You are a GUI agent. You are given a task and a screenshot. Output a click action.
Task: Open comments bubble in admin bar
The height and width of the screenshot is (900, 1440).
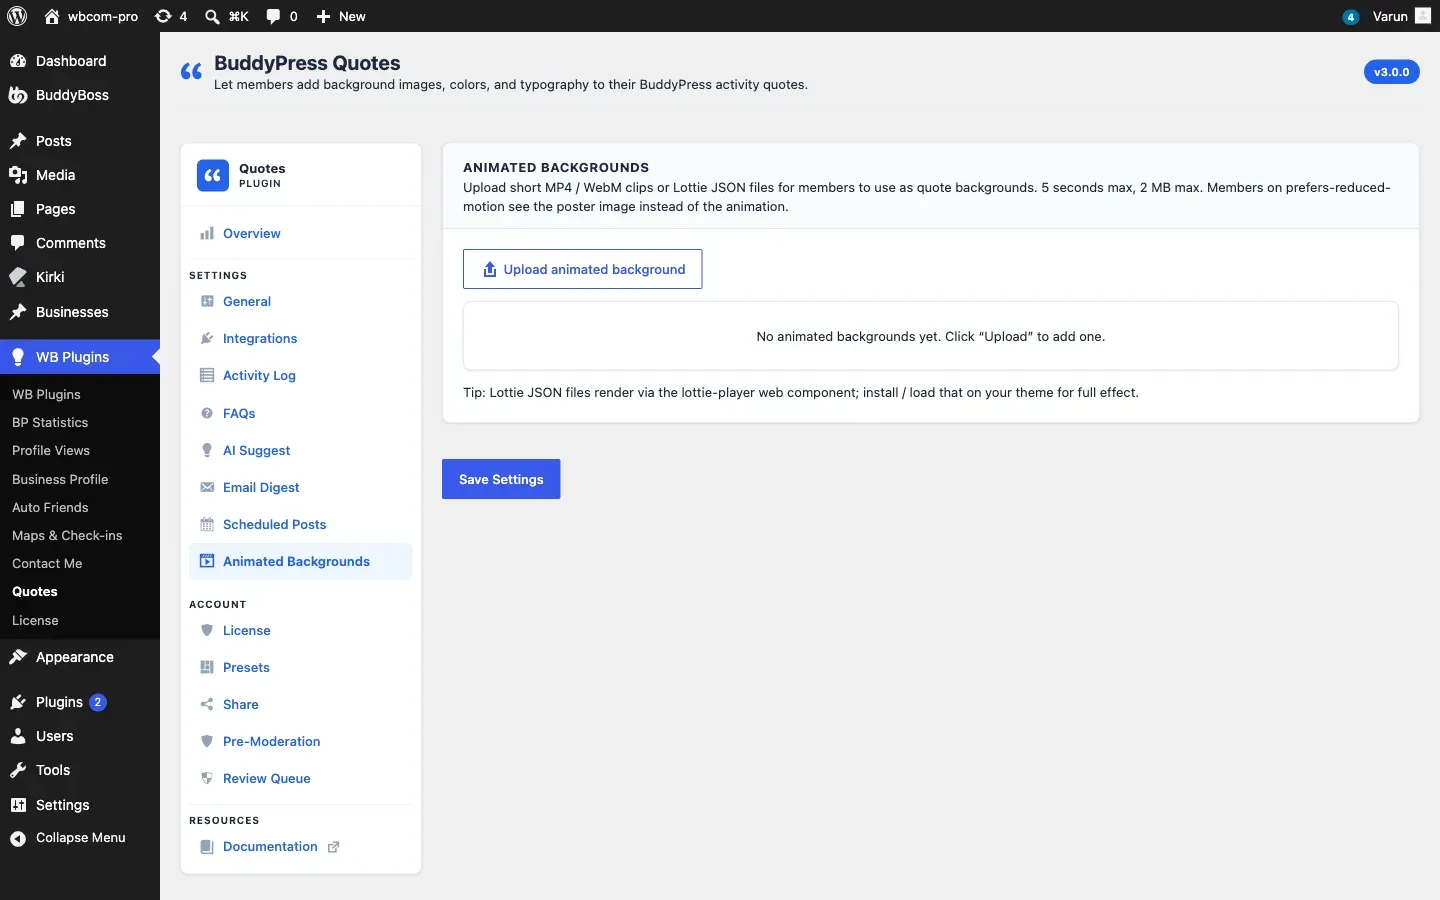point(282,16)
